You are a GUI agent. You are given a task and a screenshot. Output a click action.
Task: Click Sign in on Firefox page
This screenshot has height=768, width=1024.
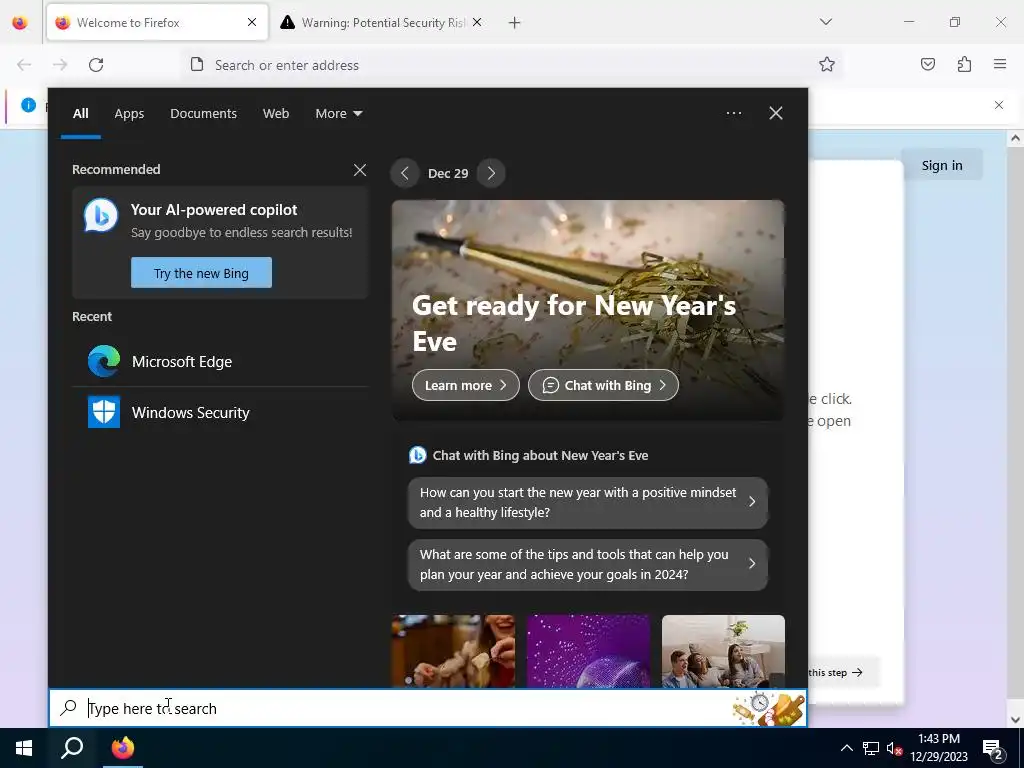(x=942, y=166)
